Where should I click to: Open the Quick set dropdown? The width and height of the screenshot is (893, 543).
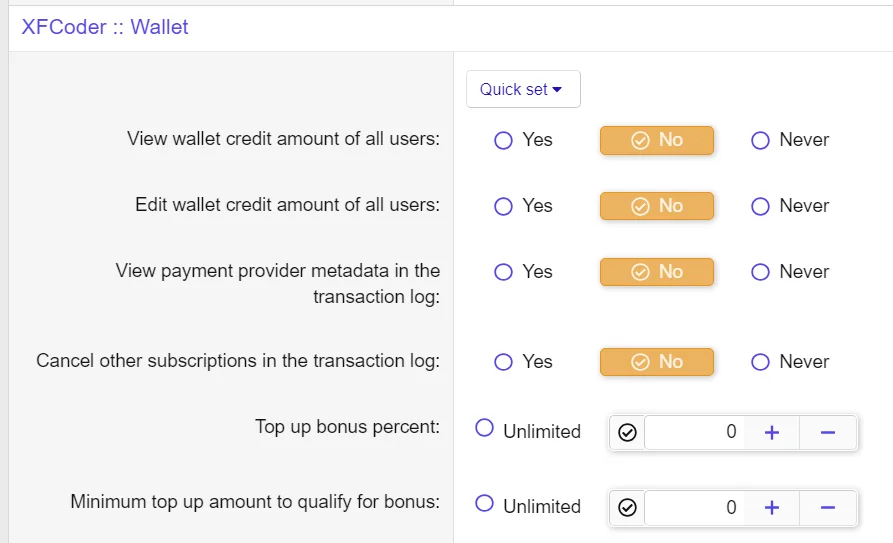[x=522, y=89]
